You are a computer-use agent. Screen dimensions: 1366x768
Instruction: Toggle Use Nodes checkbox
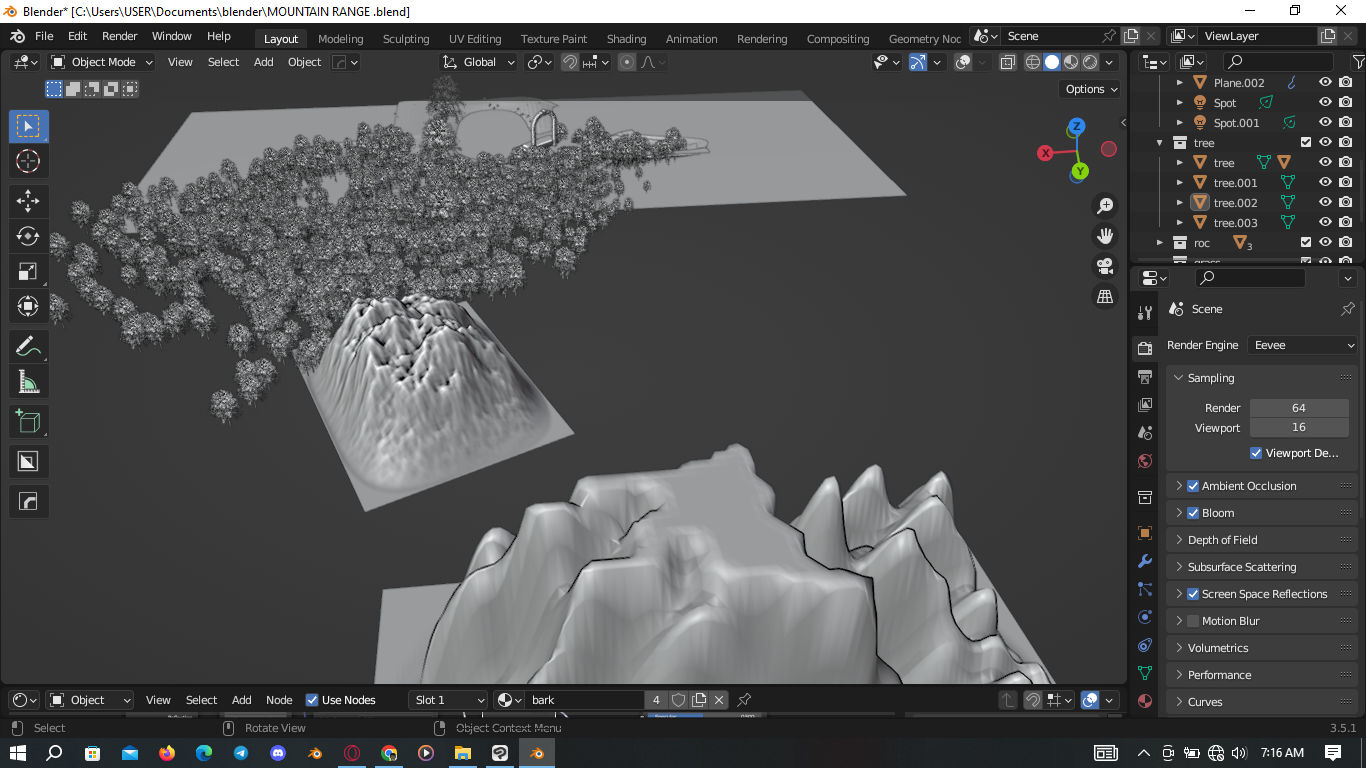(312, 700)
